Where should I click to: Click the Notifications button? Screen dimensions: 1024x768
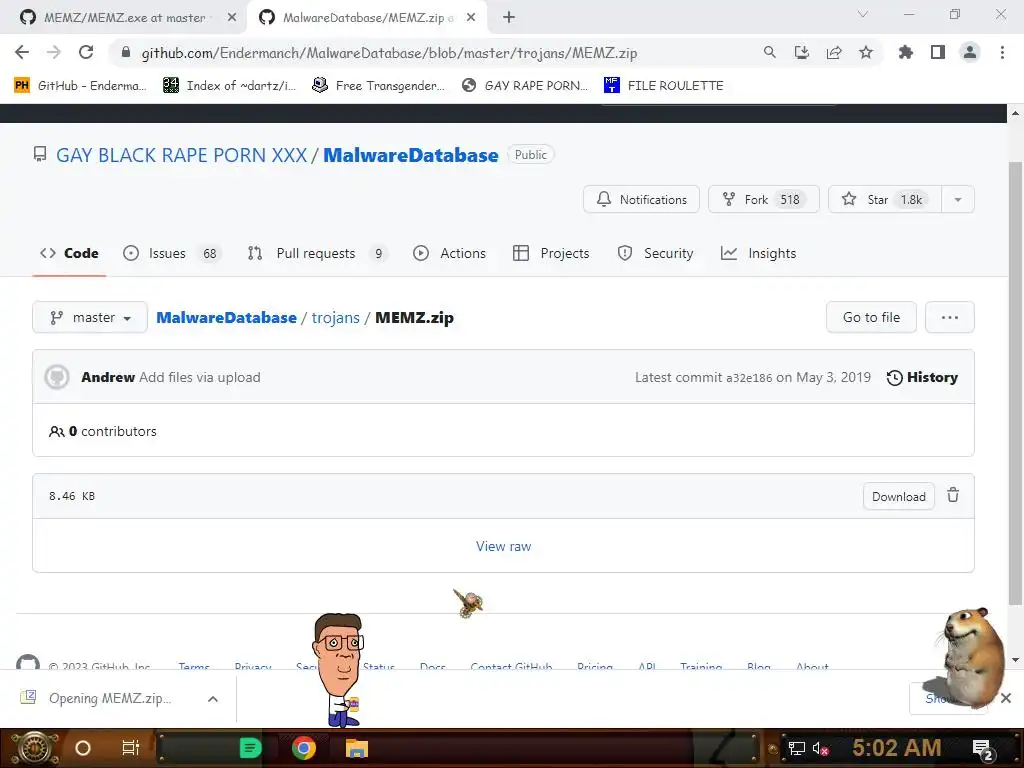click(x=641, y=199)
